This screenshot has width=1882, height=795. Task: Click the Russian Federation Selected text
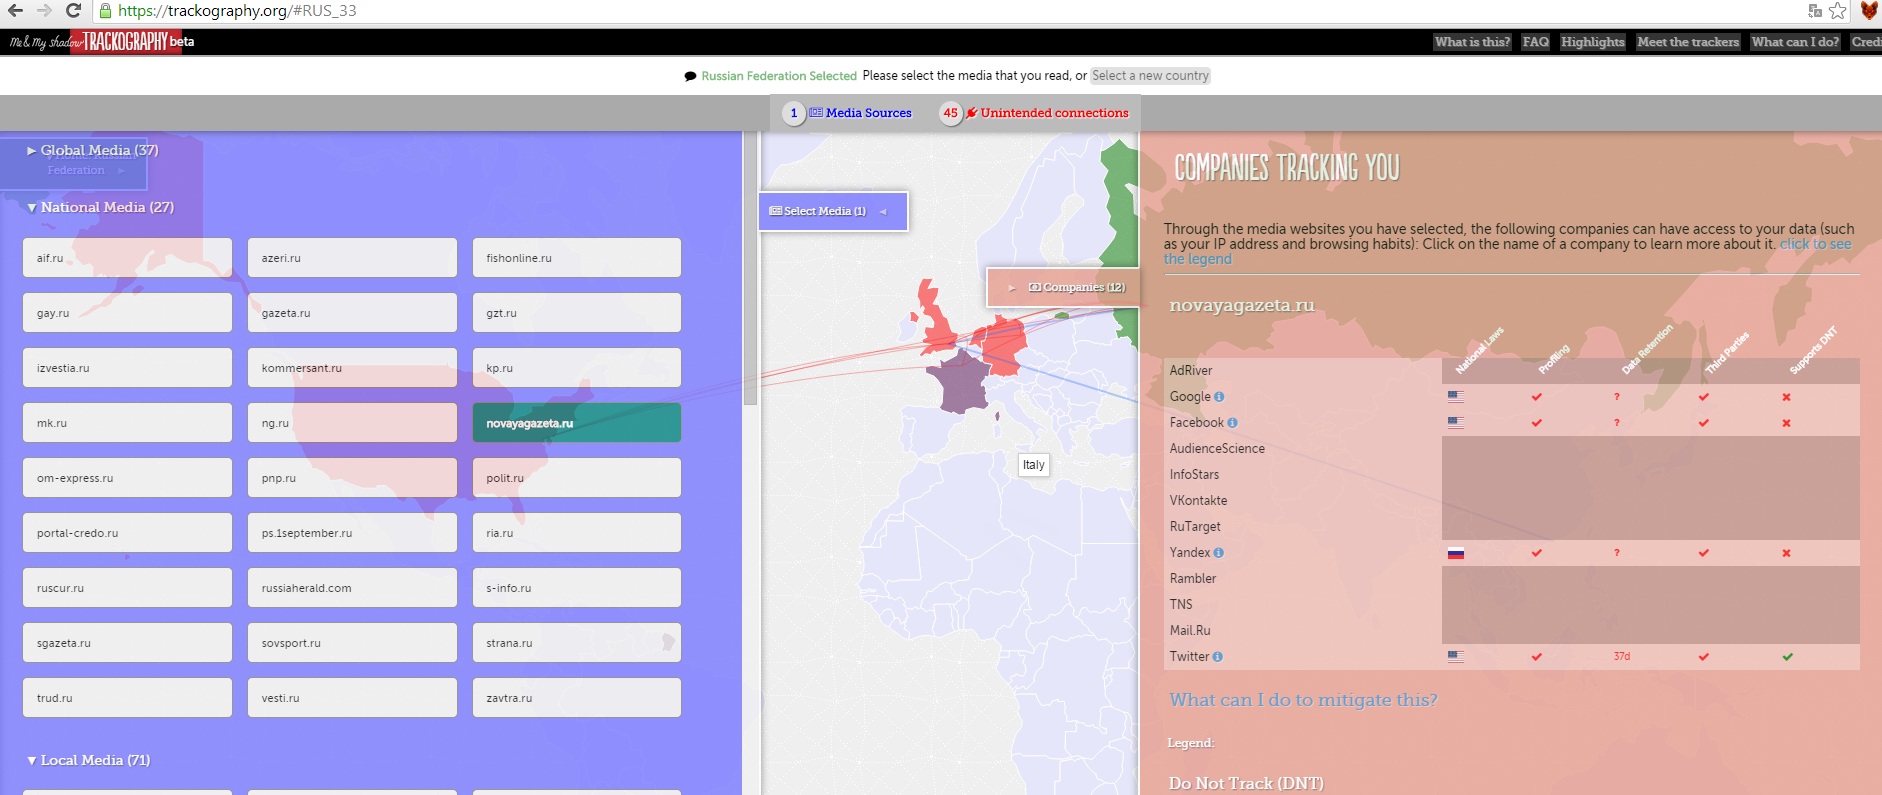click(779, 76)
